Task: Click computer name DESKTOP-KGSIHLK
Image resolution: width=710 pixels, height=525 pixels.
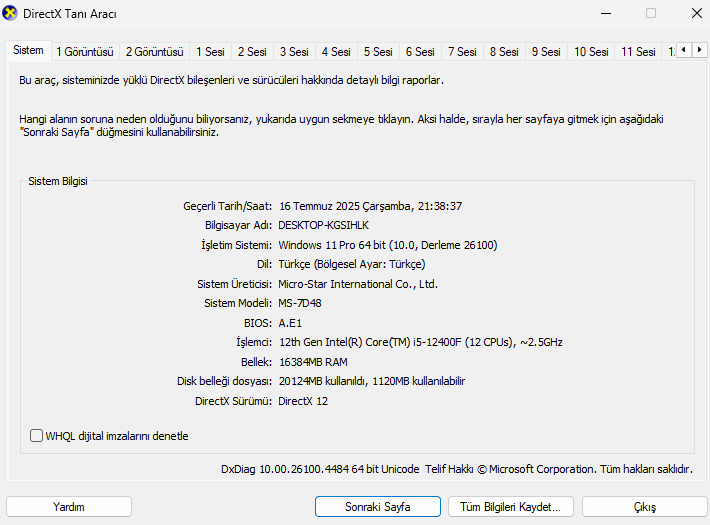Action: [x=323, y=225]
